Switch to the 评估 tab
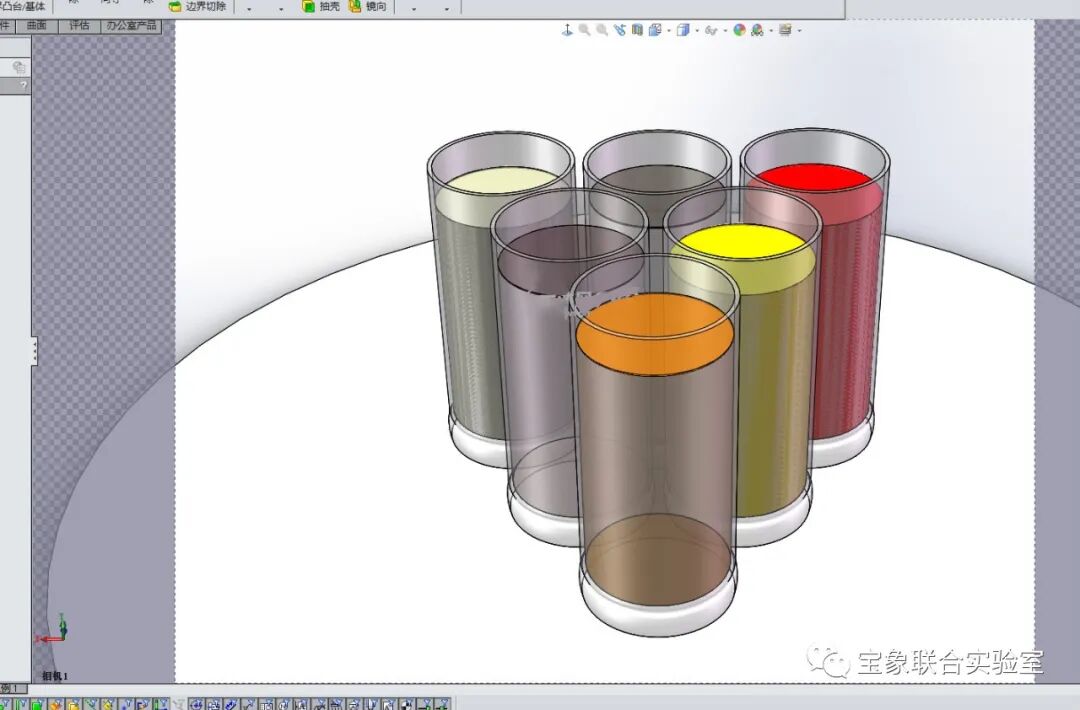This screenshot has height=710, width=1080. coord(79,25)
